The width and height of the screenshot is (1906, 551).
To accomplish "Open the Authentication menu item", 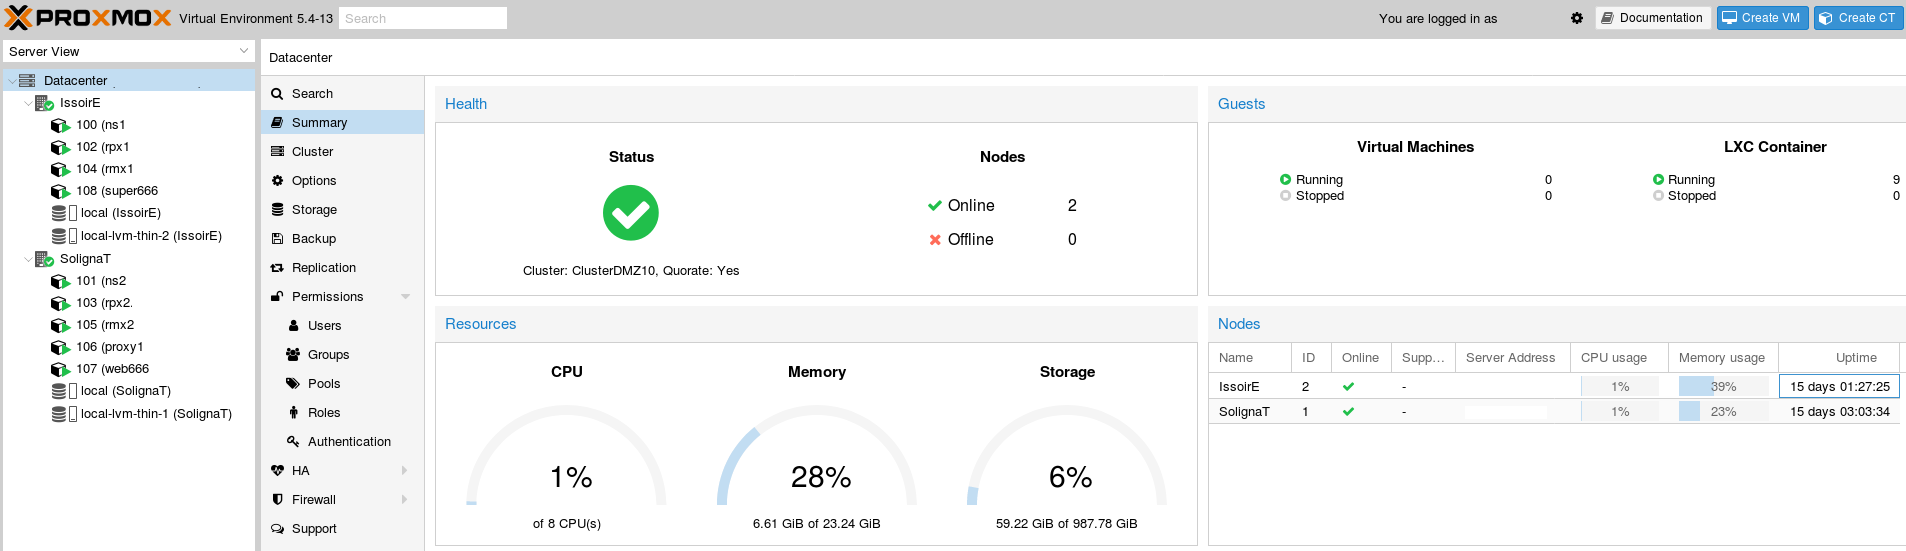I will point(342,442).
